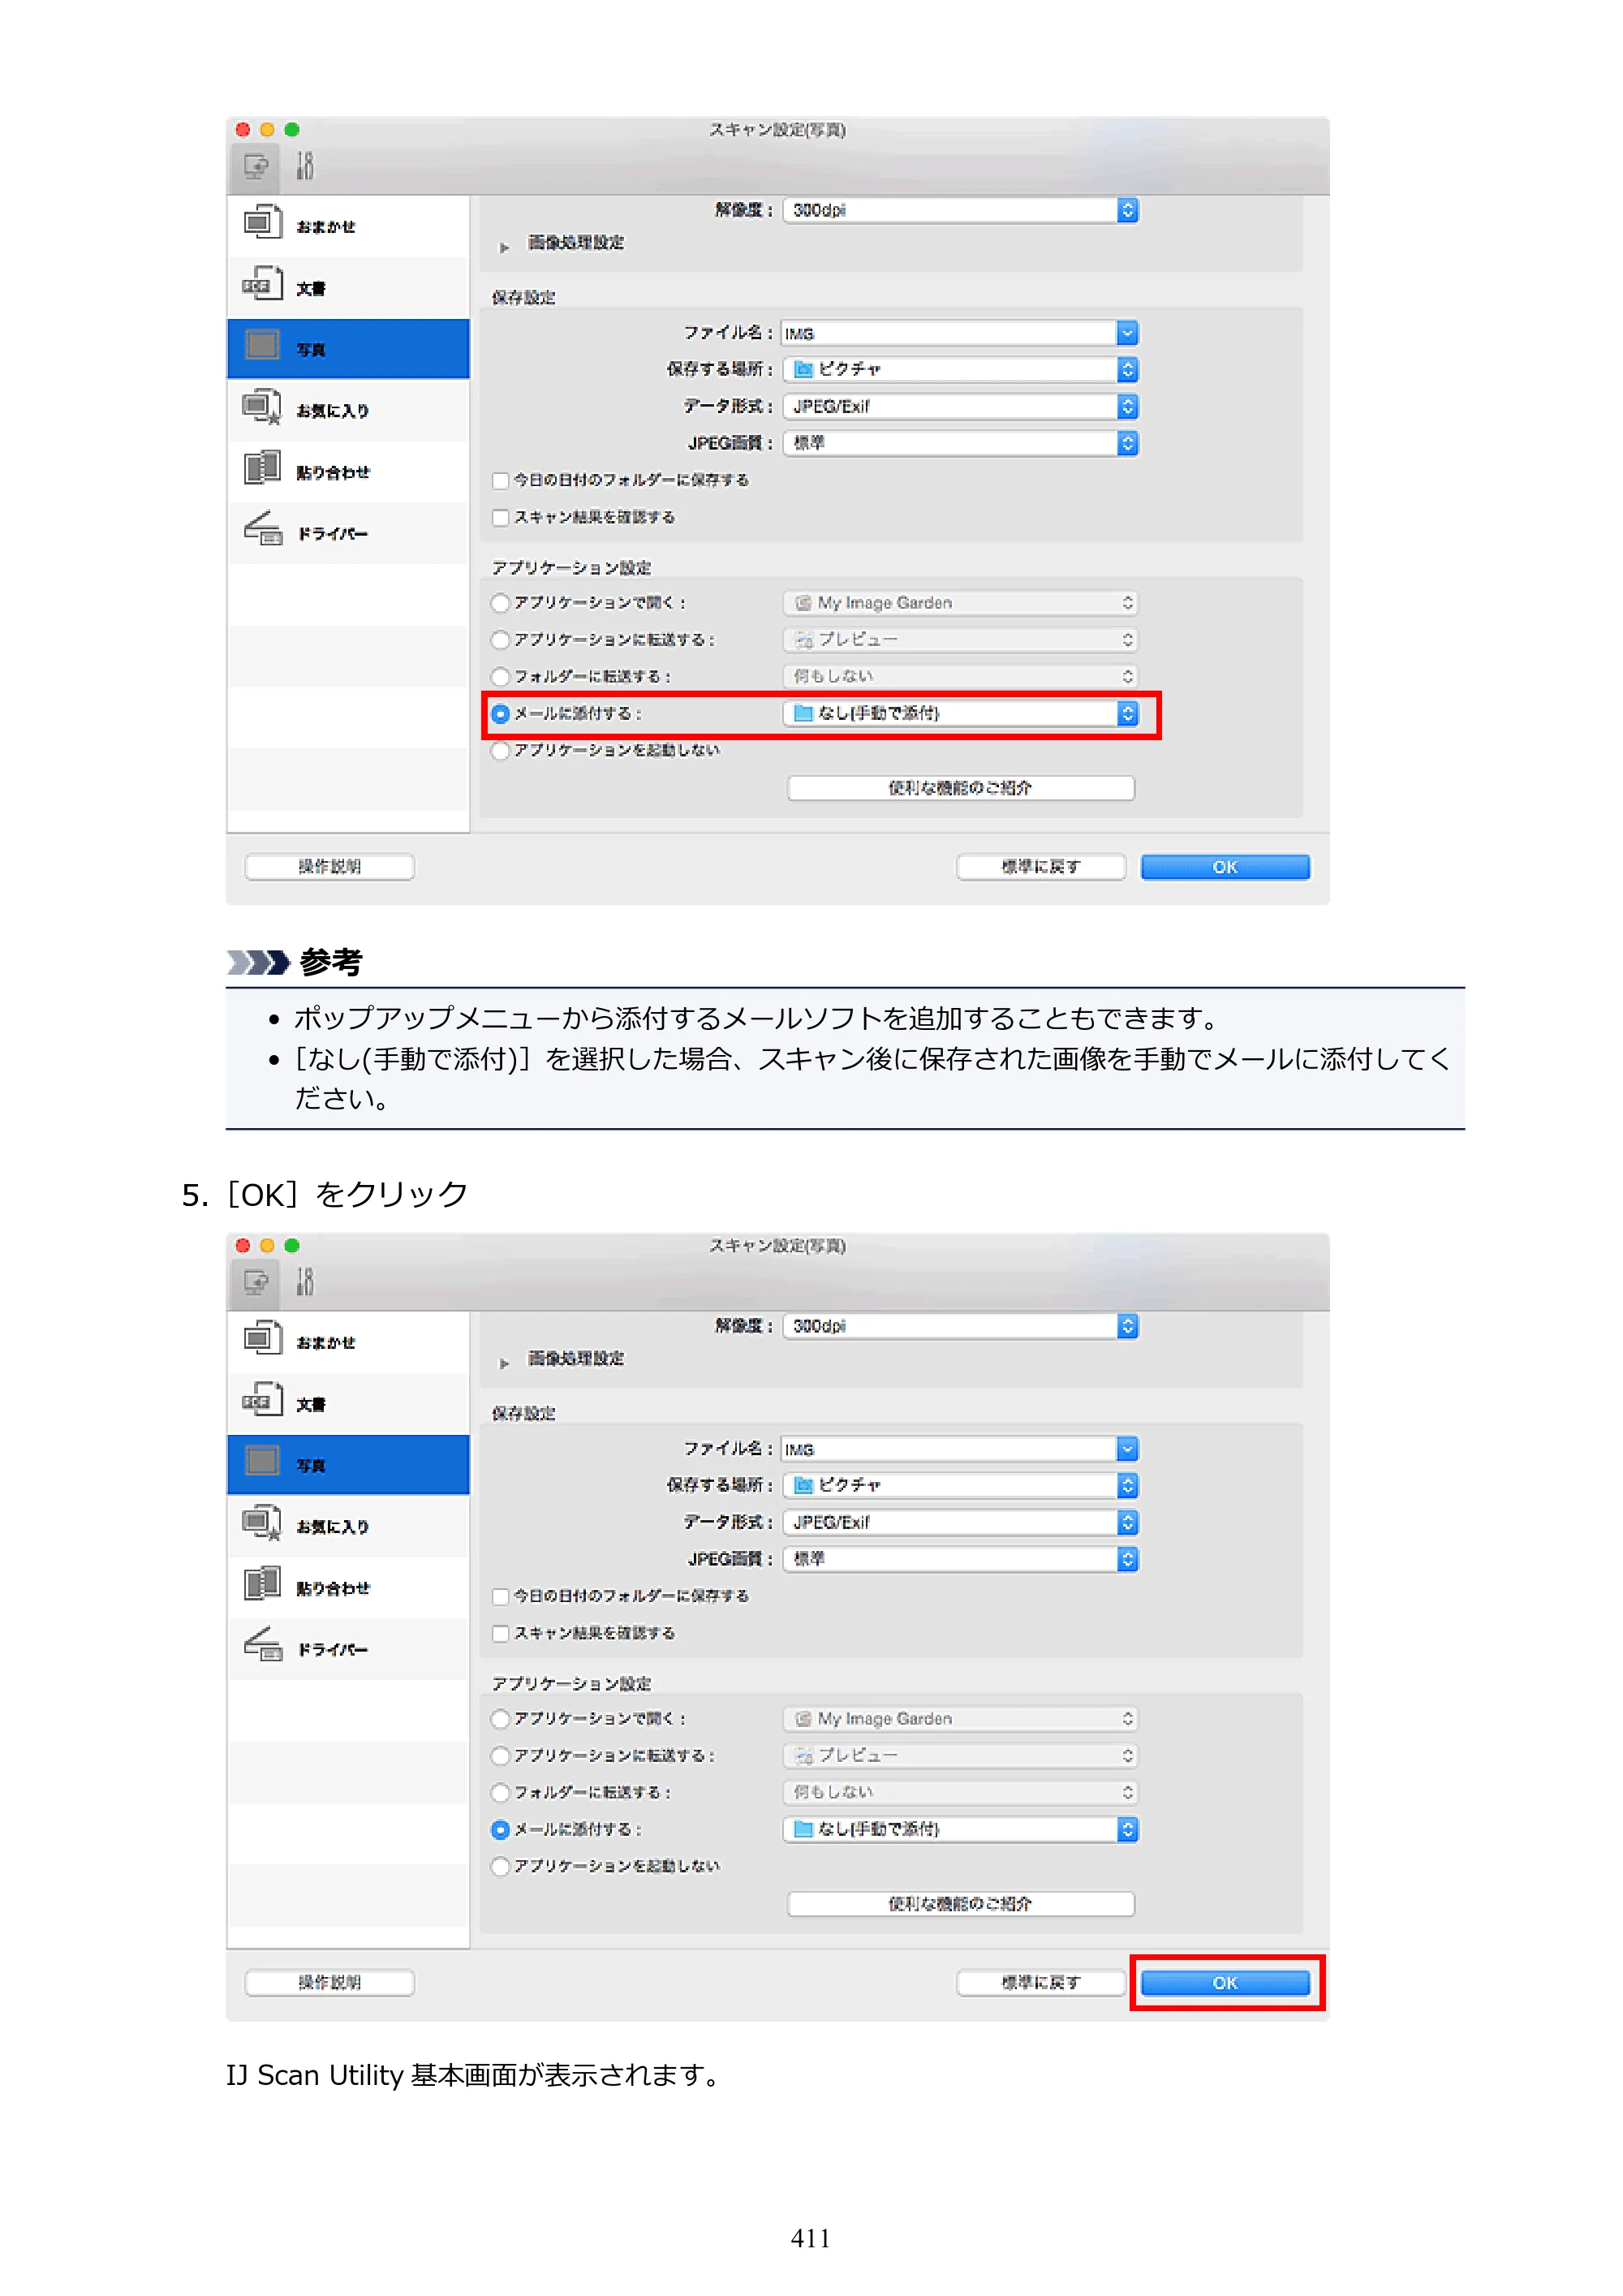Enable スキャン結果を確認する checkbox in lower dialog
This screenshot has width=1623, height=2296.
(501, 1634)
